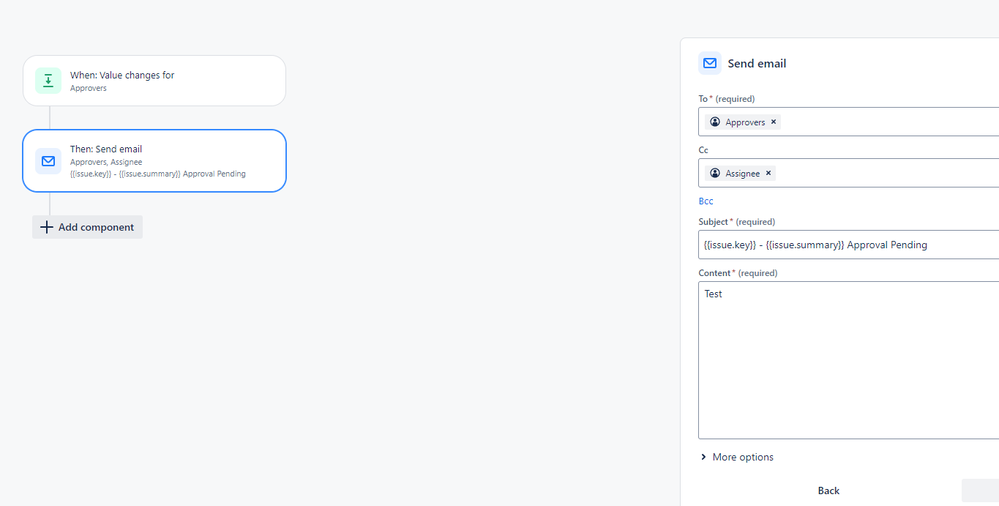Click the Approvers user chip icon
The height and width of the screenshot is (506, 999).
[x=715, y=122]
